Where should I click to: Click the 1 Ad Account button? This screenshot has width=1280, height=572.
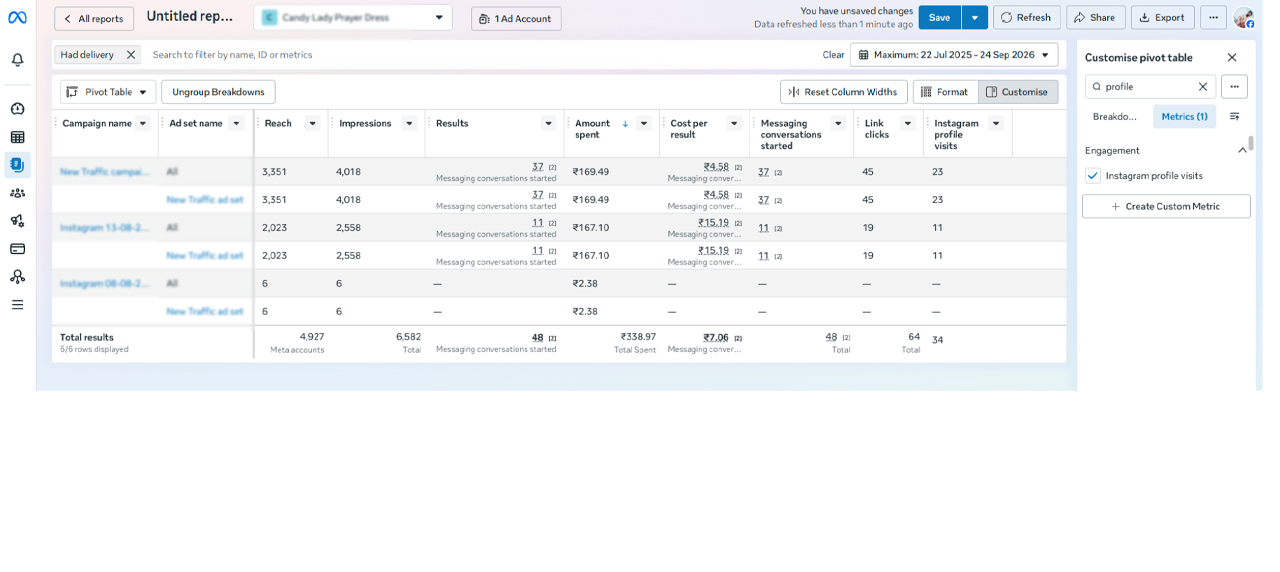[516, 18]
